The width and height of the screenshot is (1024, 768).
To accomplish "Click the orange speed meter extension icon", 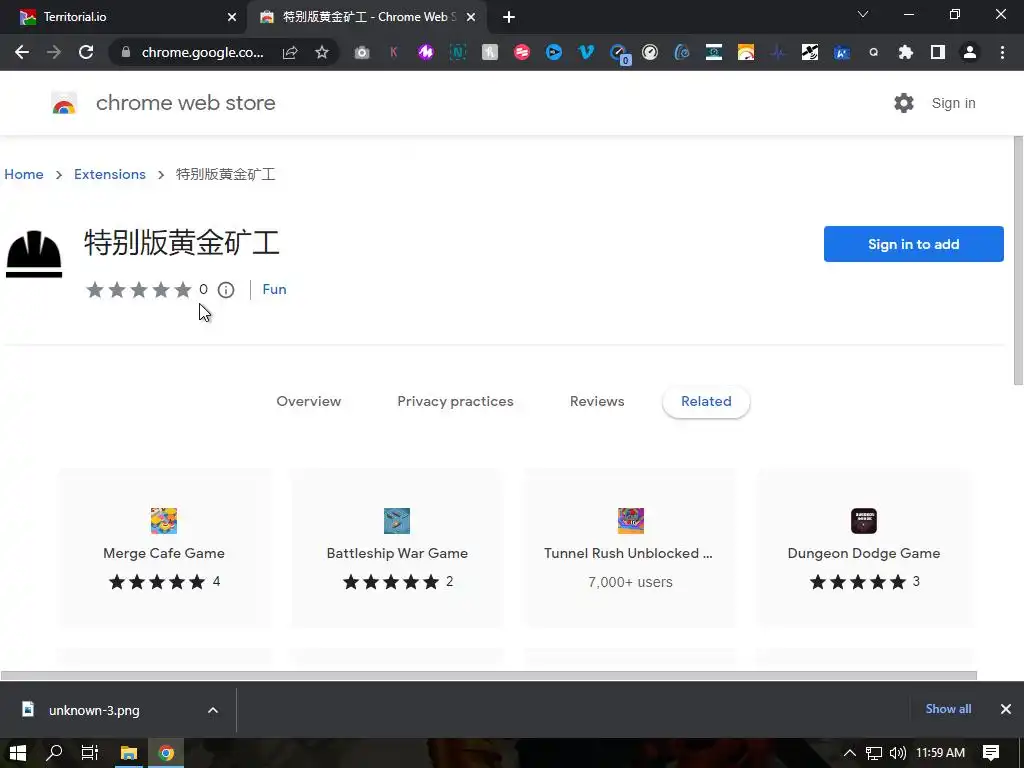I will [x=746, y=52].
